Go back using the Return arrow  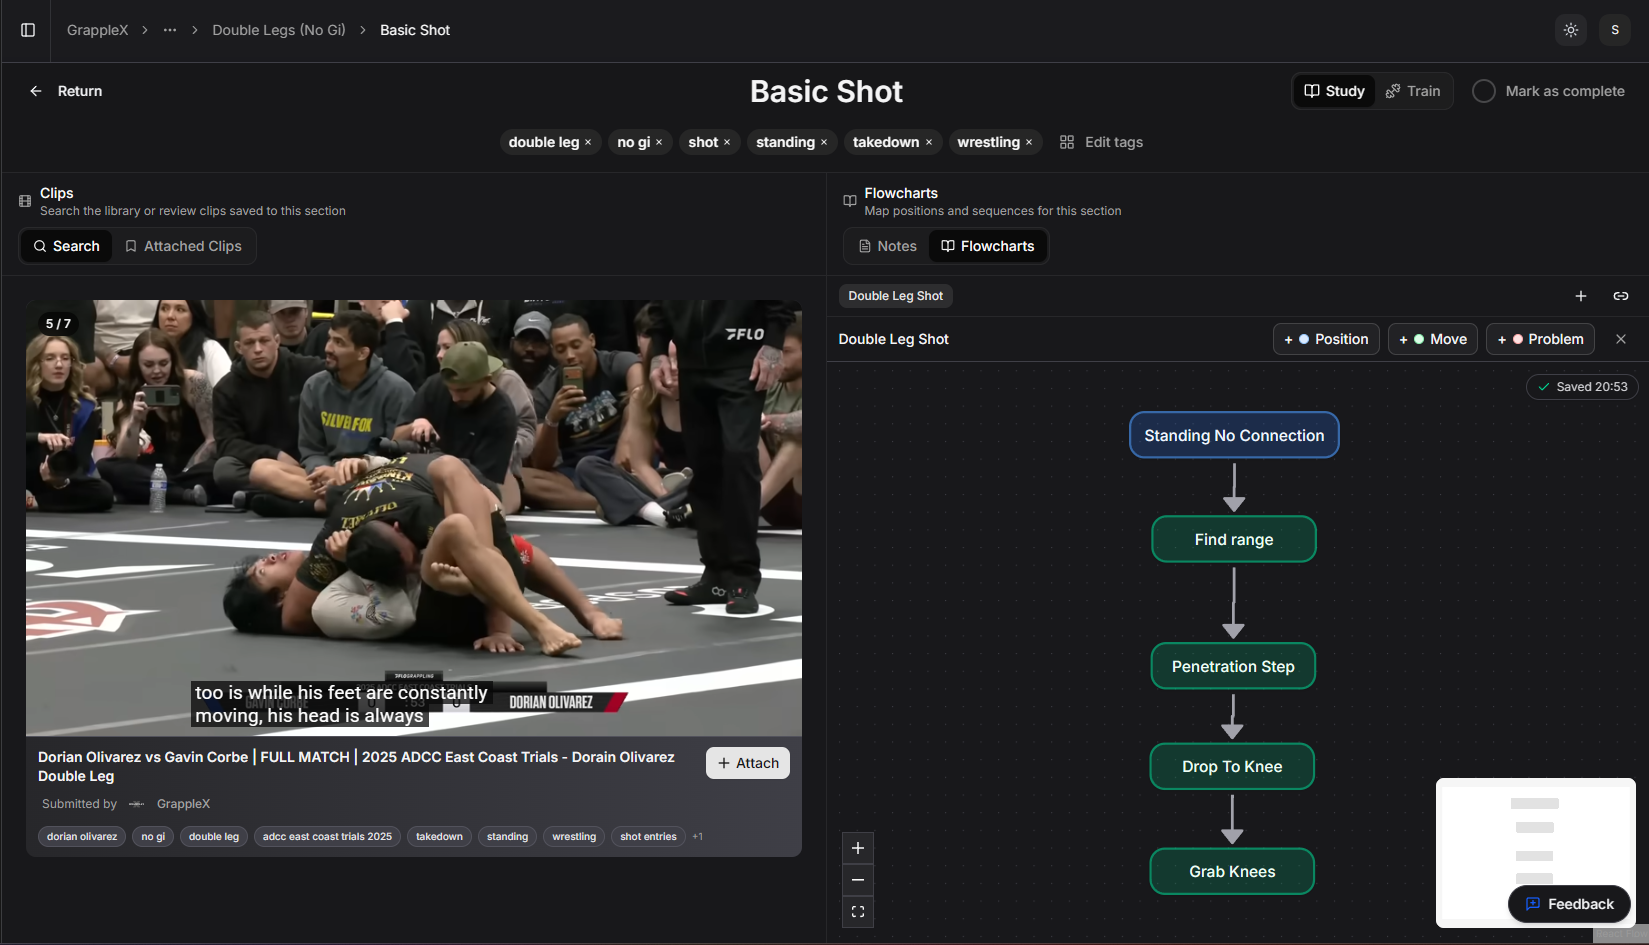click(65, 91)
